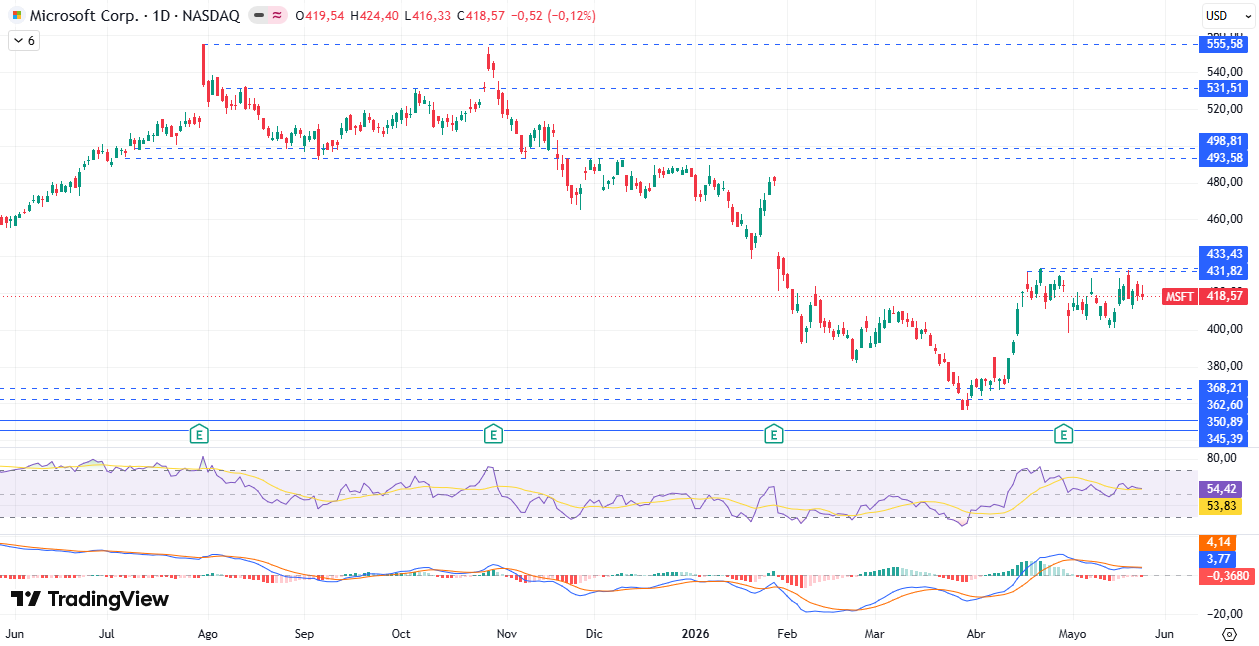
Task: Open chart settings gear on the time axis
Action: (x=1228, y=634)
